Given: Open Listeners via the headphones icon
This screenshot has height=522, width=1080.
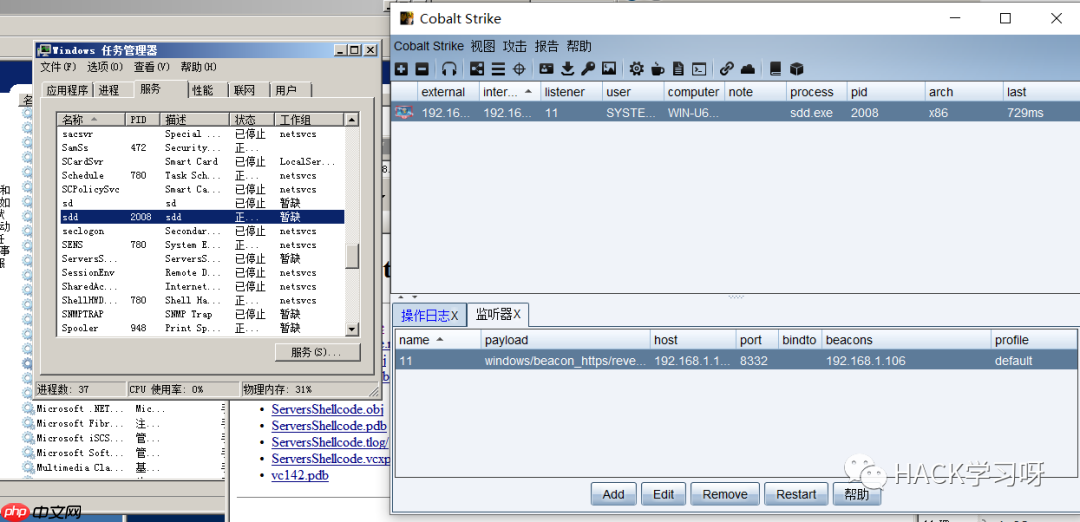Looking at the screenshot, I should pyautogui.click(x=449, y=69).
